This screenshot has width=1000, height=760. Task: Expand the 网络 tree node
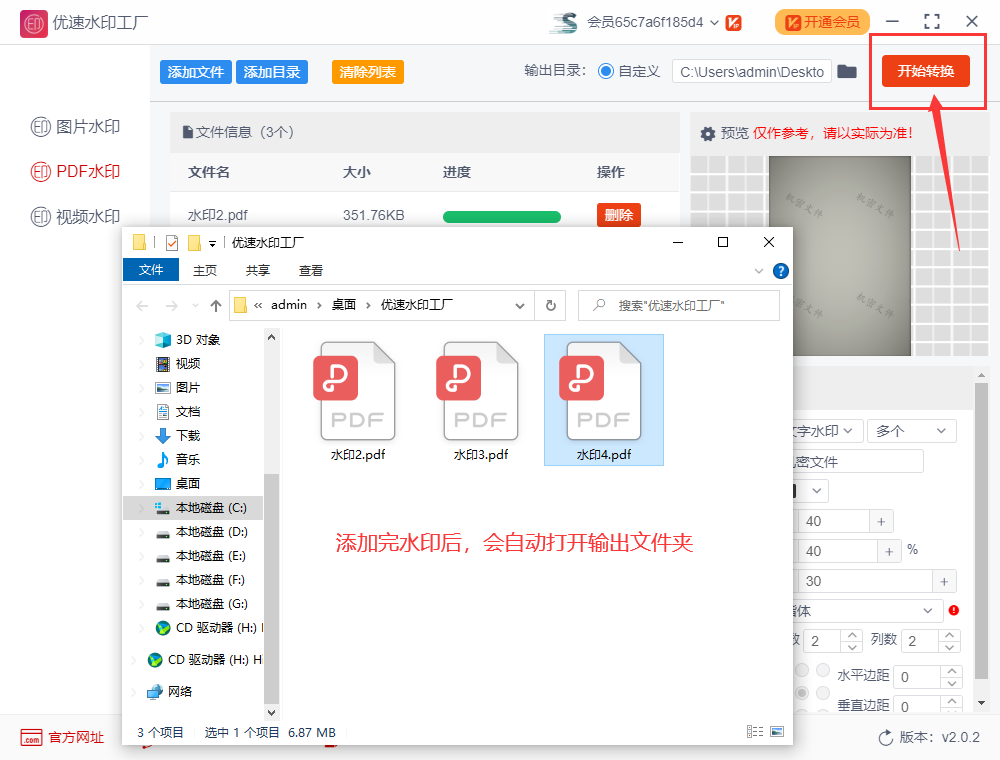point(133,692)
